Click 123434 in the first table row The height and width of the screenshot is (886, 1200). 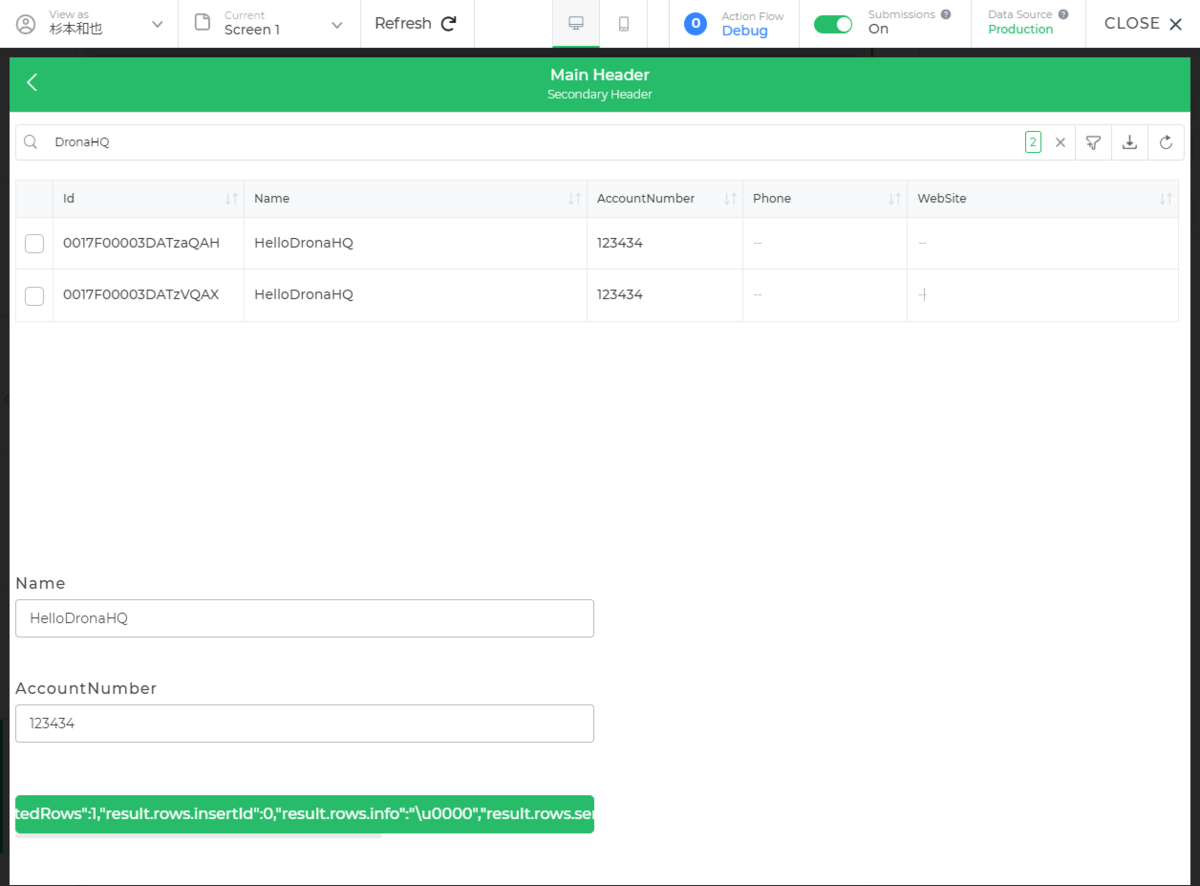620,243
